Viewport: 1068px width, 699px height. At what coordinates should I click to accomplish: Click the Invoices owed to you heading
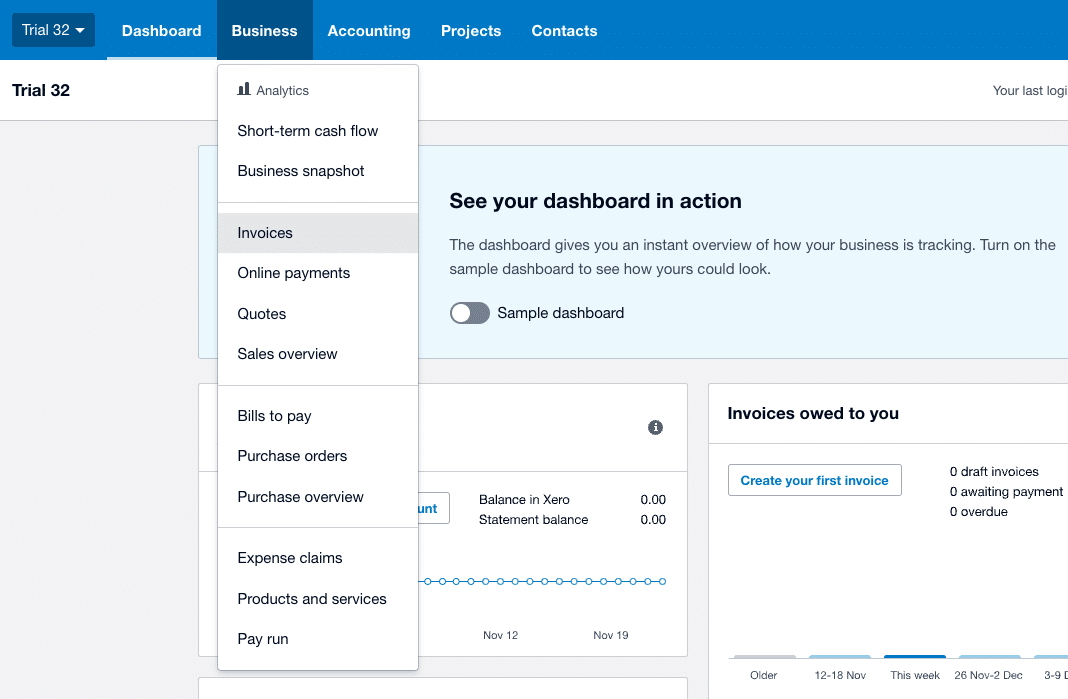point(813,414)
